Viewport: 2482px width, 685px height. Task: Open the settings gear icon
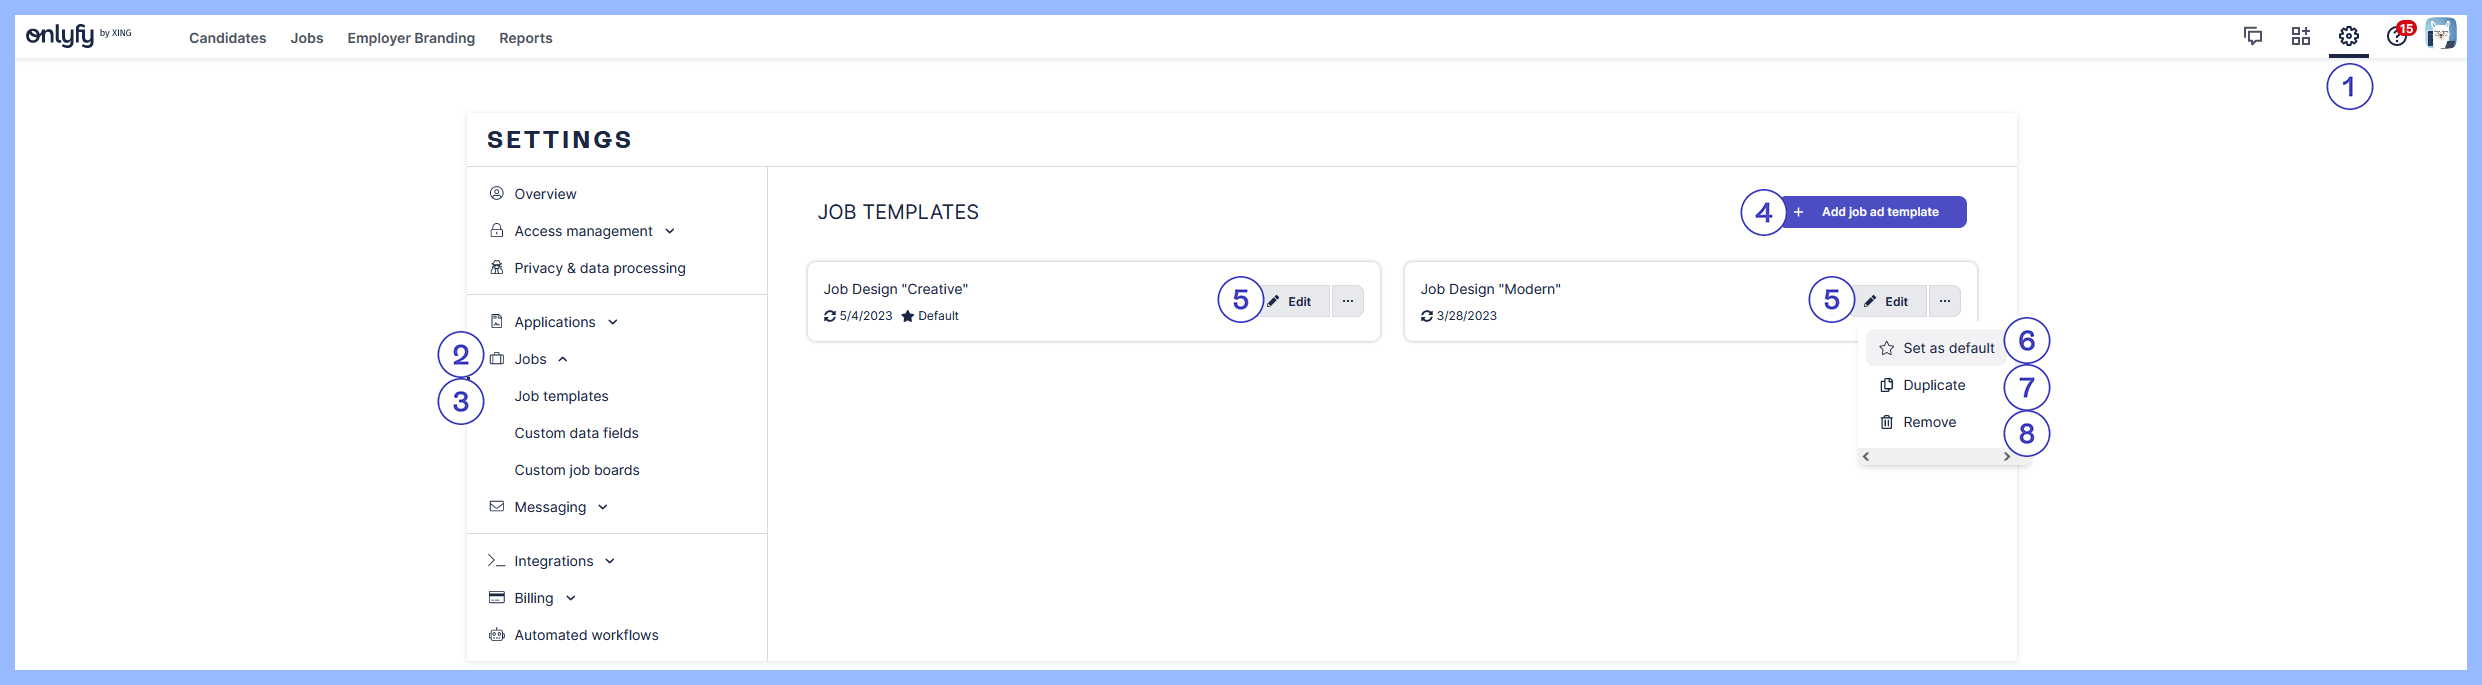2348,37
